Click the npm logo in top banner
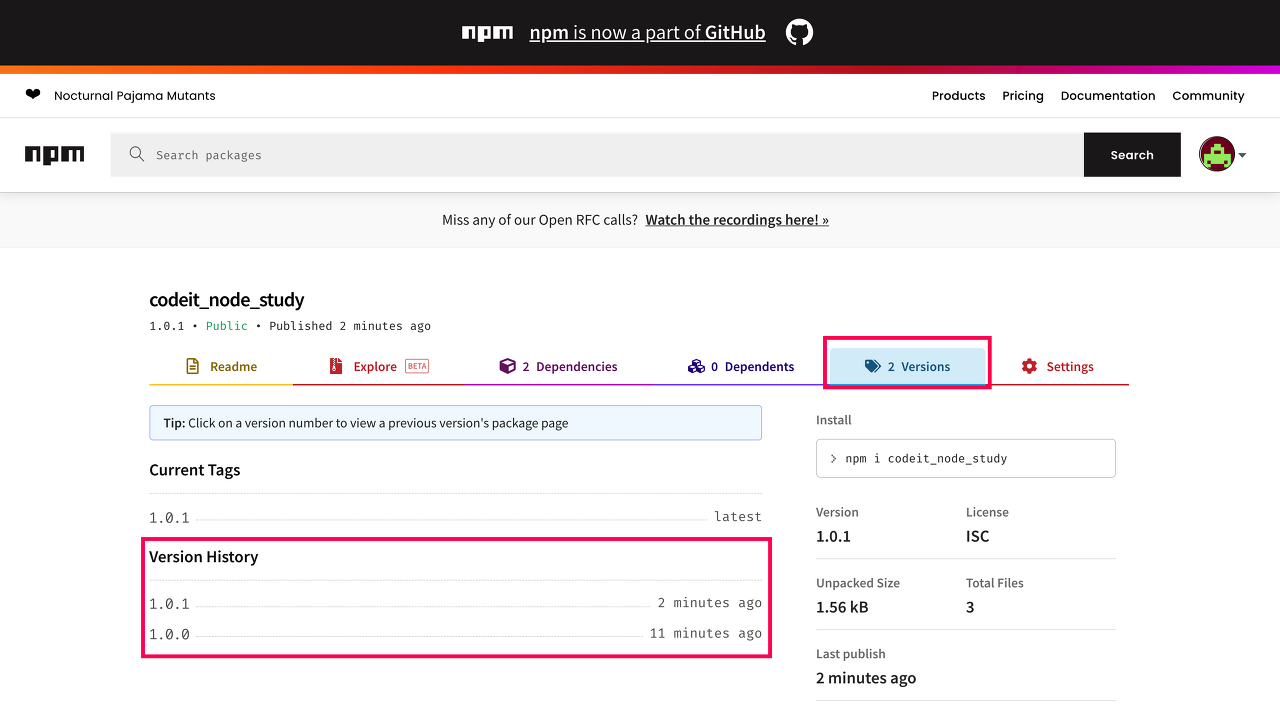This screenshot has width=1280, height=707. click(487, 33)
